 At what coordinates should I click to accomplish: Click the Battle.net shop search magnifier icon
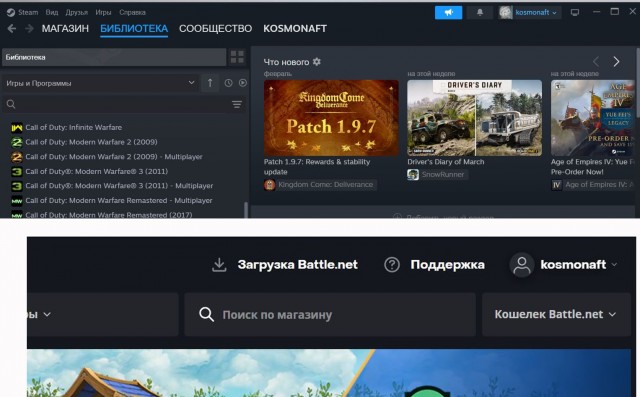pyautogui.click(x=206, y=315)
